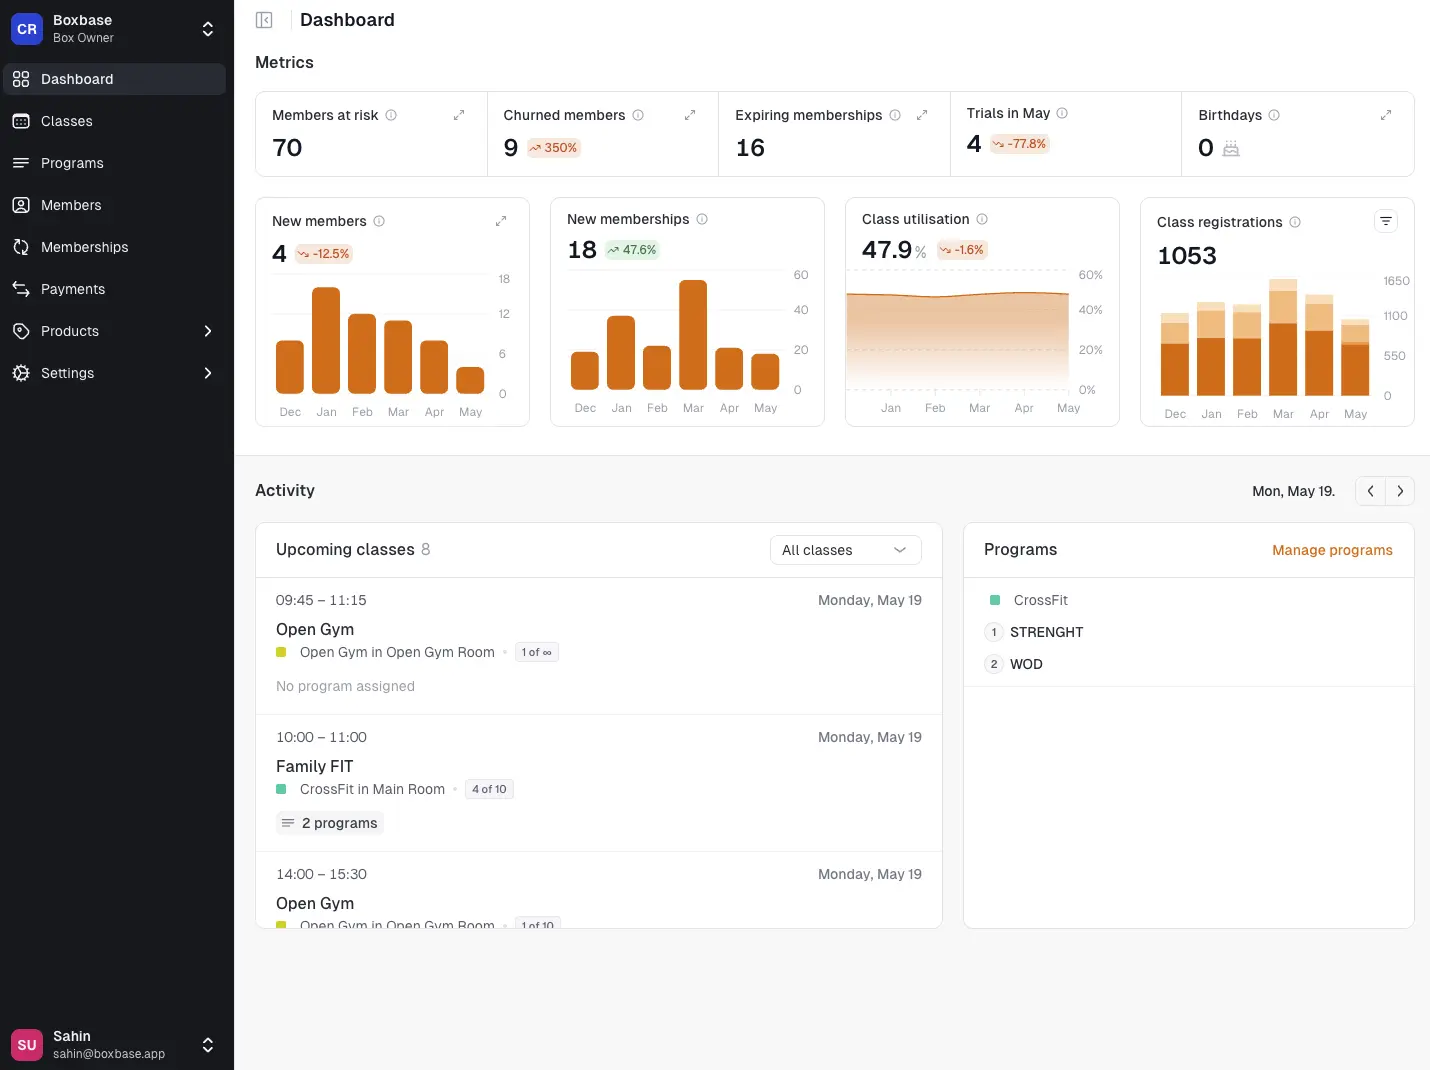This screenshot has width=1430, height=1070.
Task: Expand the New members chart view
Action: click(501, 221)
